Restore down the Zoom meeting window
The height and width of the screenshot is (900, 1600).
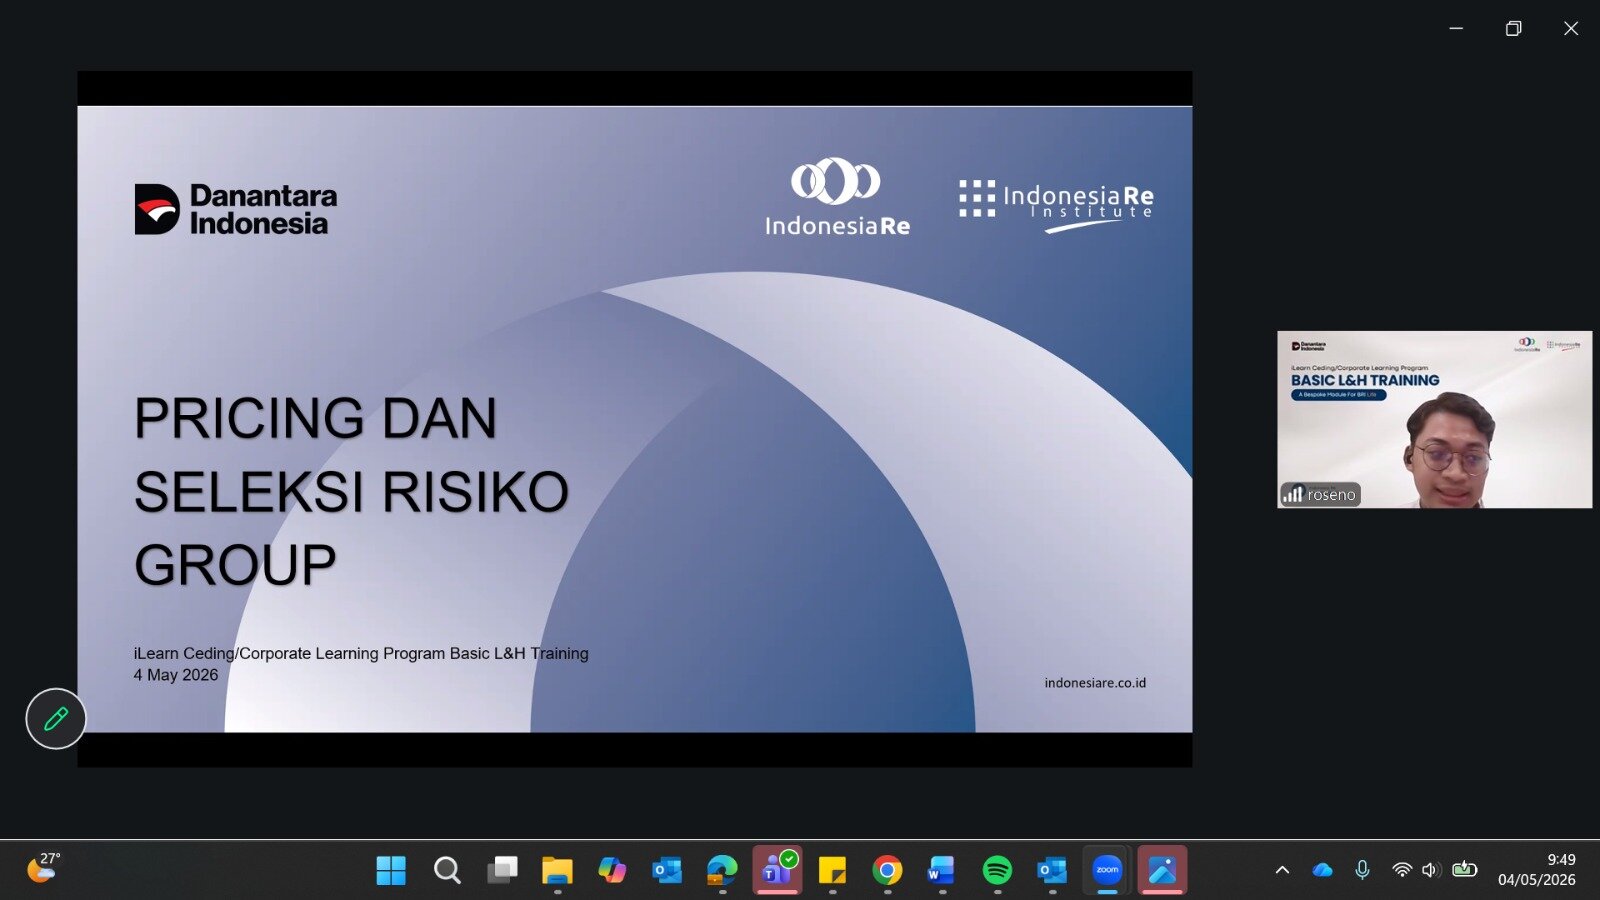1513,28
